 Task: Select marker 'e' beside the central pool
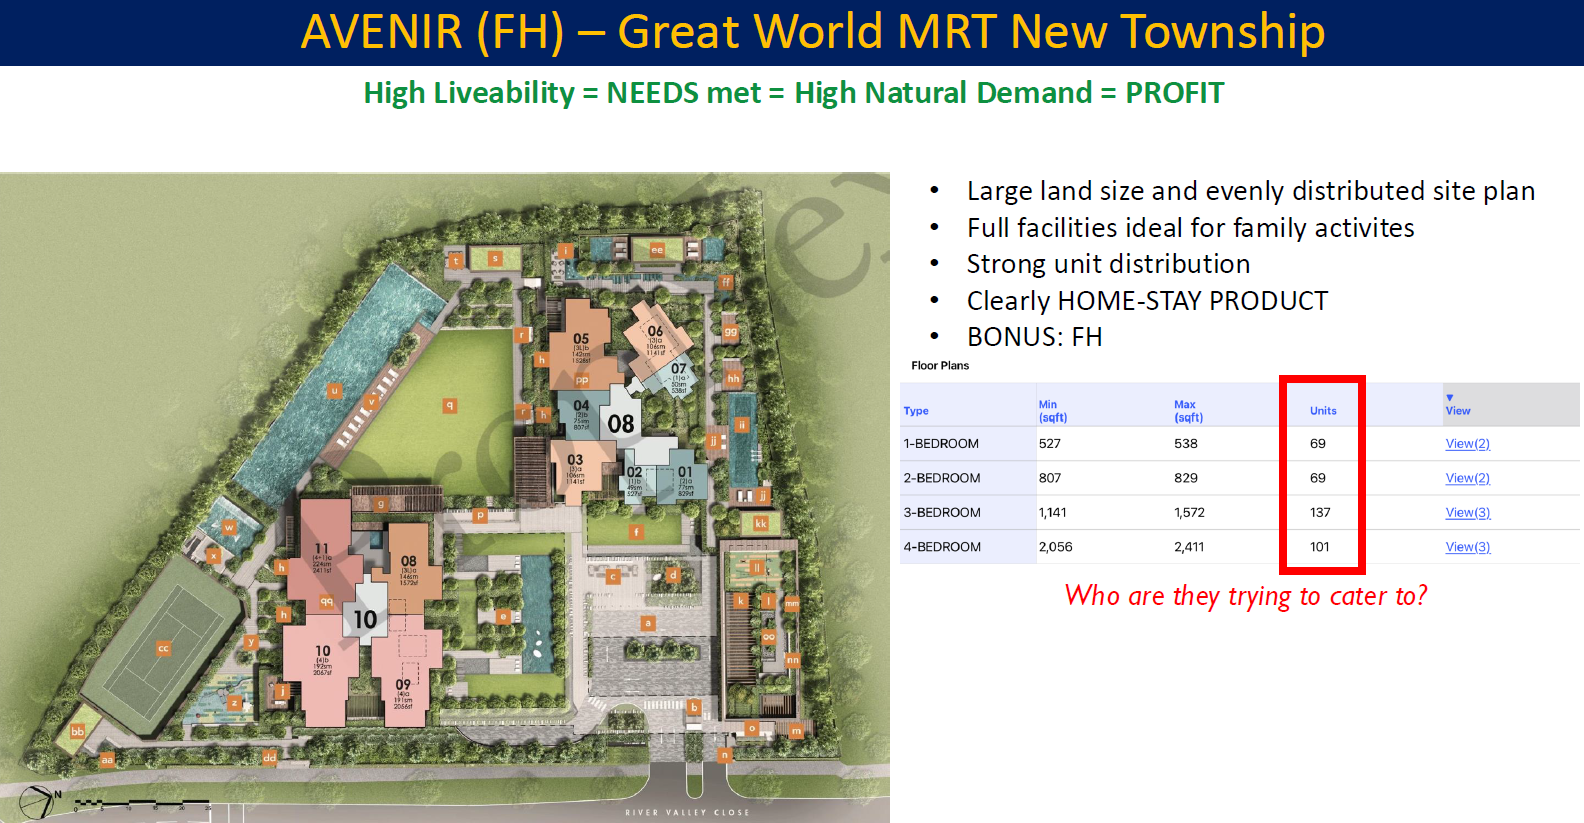click(x=504, y=616)
